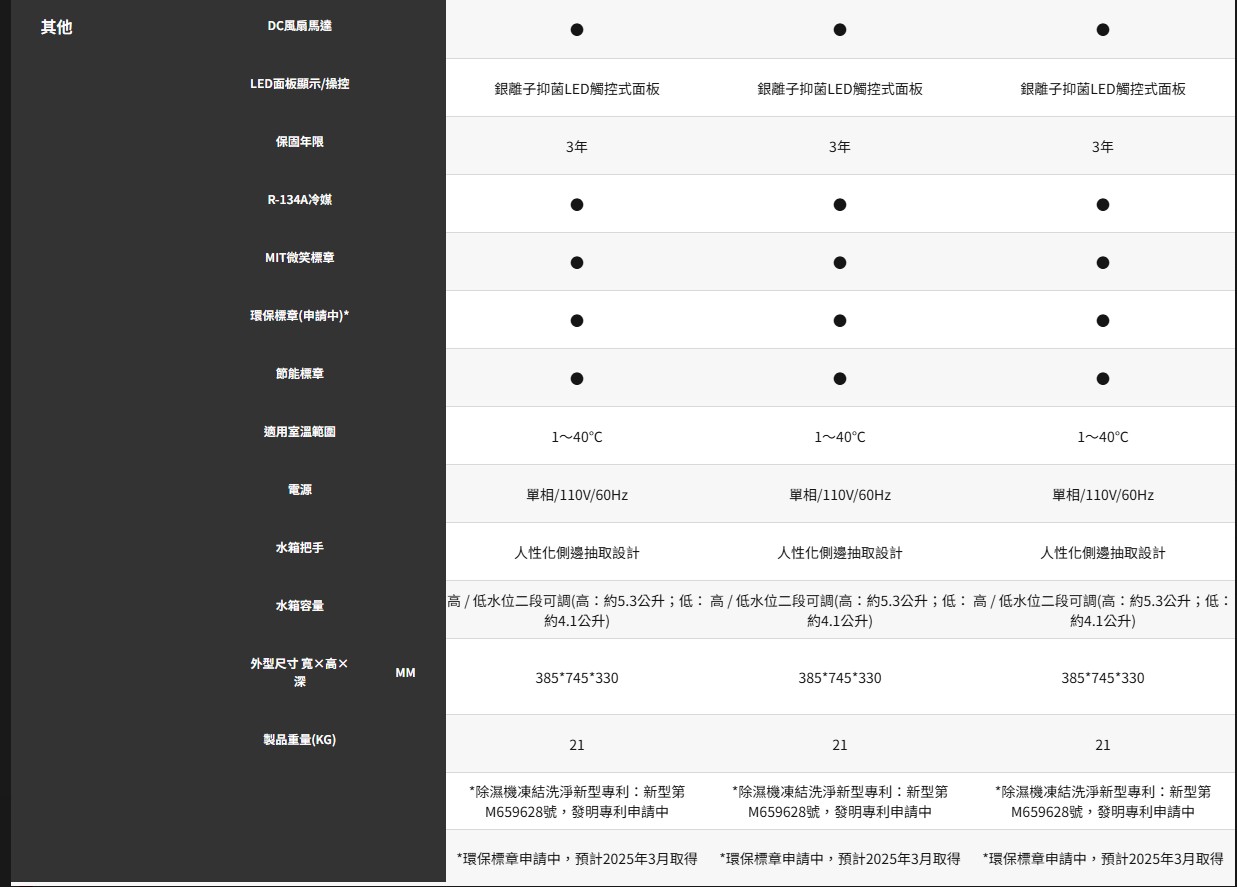Image resolution: width=1237 pixels, height=887 pixels.
Task: Click the R-134A冷媒 dot in middle product column
Action: [840, 205]
